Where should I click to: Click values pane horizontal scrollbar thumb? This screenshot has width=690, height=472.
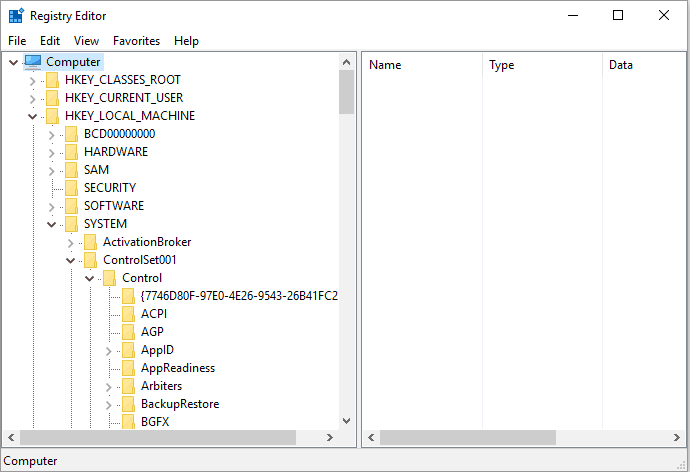click(468, 438)
